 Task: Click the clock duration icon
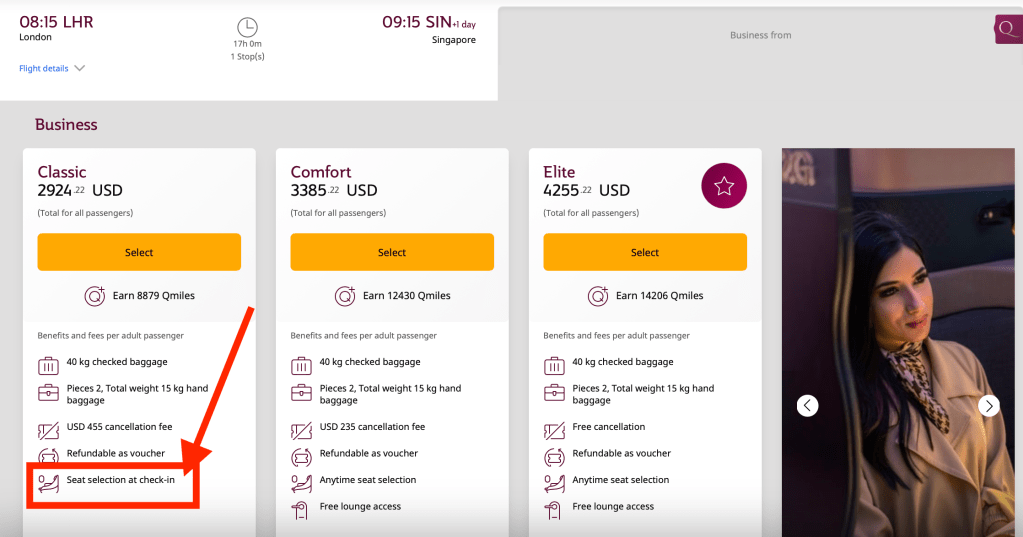click(x=247, y=28)
